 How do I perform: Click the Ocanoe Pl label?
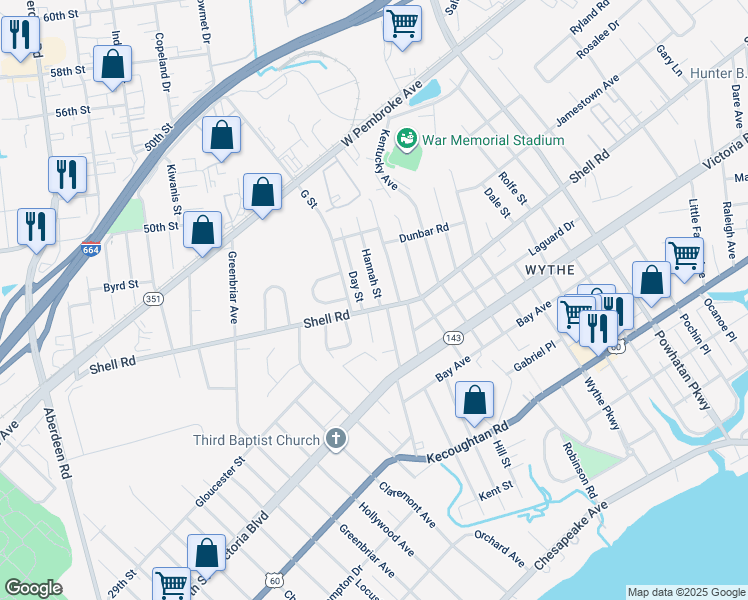720,320
